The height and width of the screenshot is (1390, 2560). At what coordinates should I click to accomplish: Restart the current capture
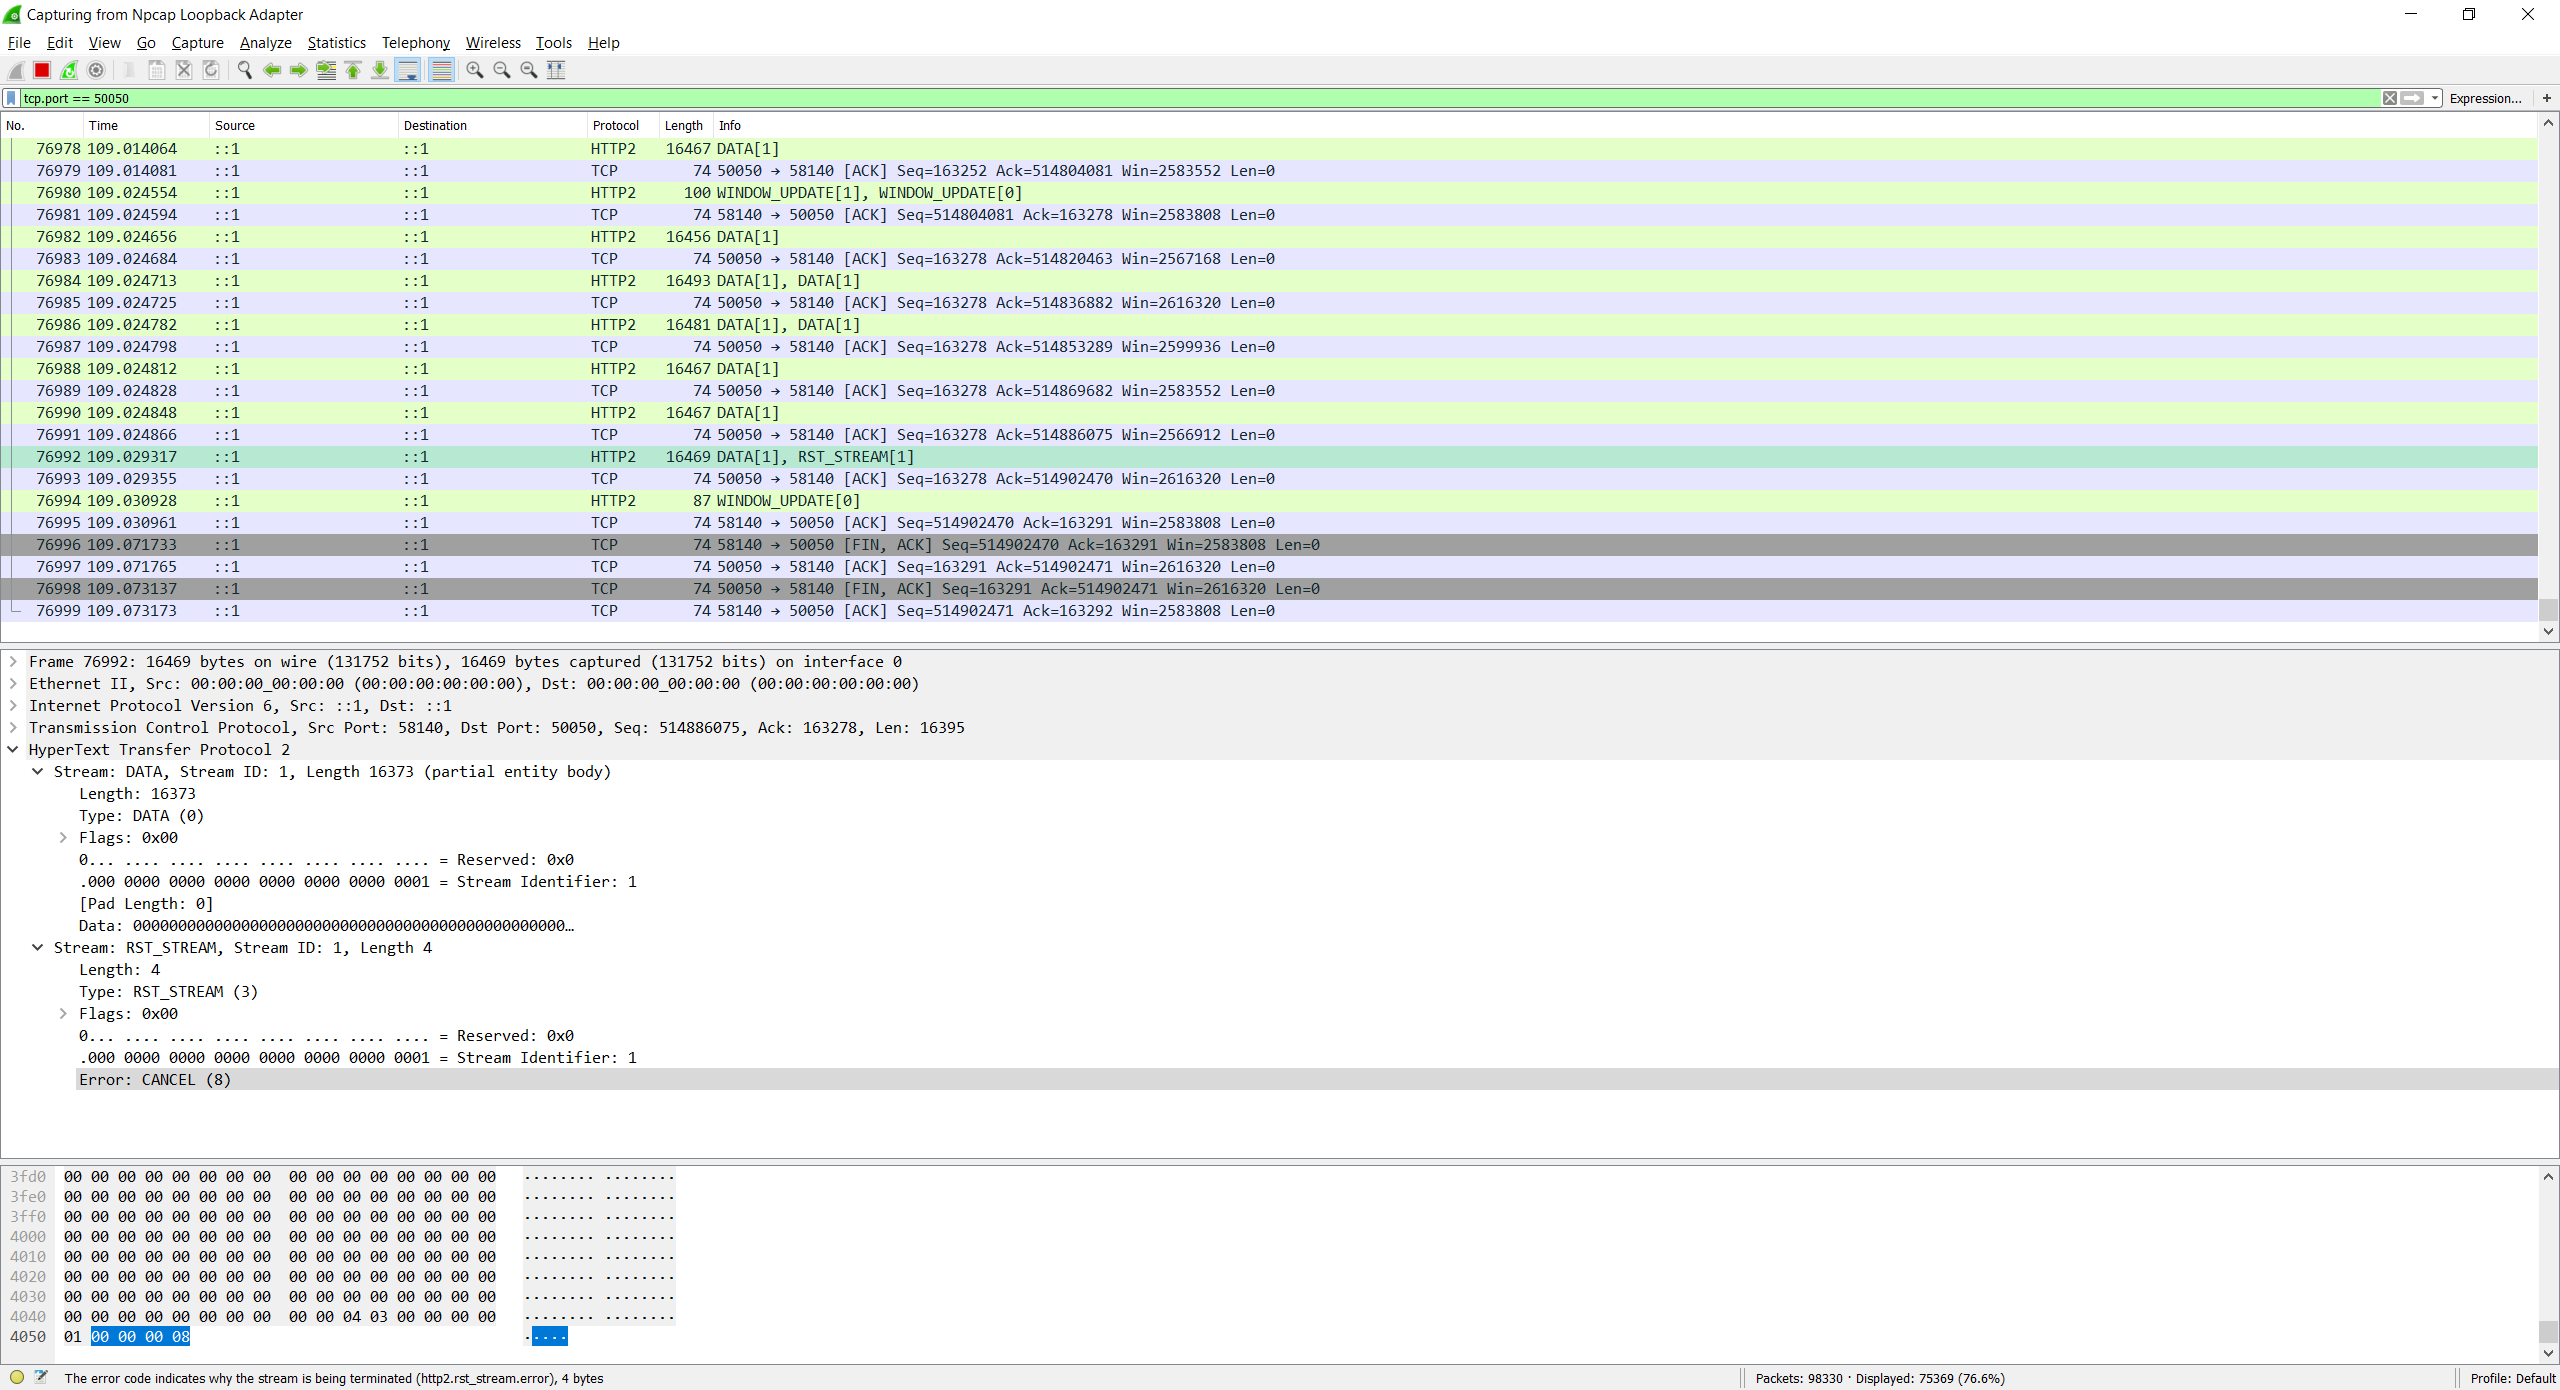[68, 70]
